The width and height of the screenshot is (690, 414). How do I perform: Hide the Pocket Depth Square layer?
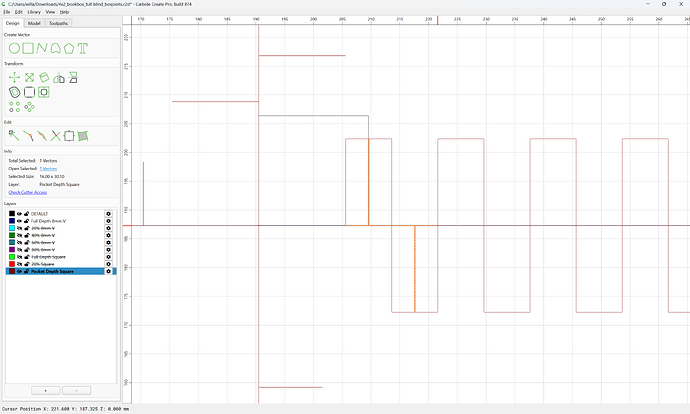19,271
